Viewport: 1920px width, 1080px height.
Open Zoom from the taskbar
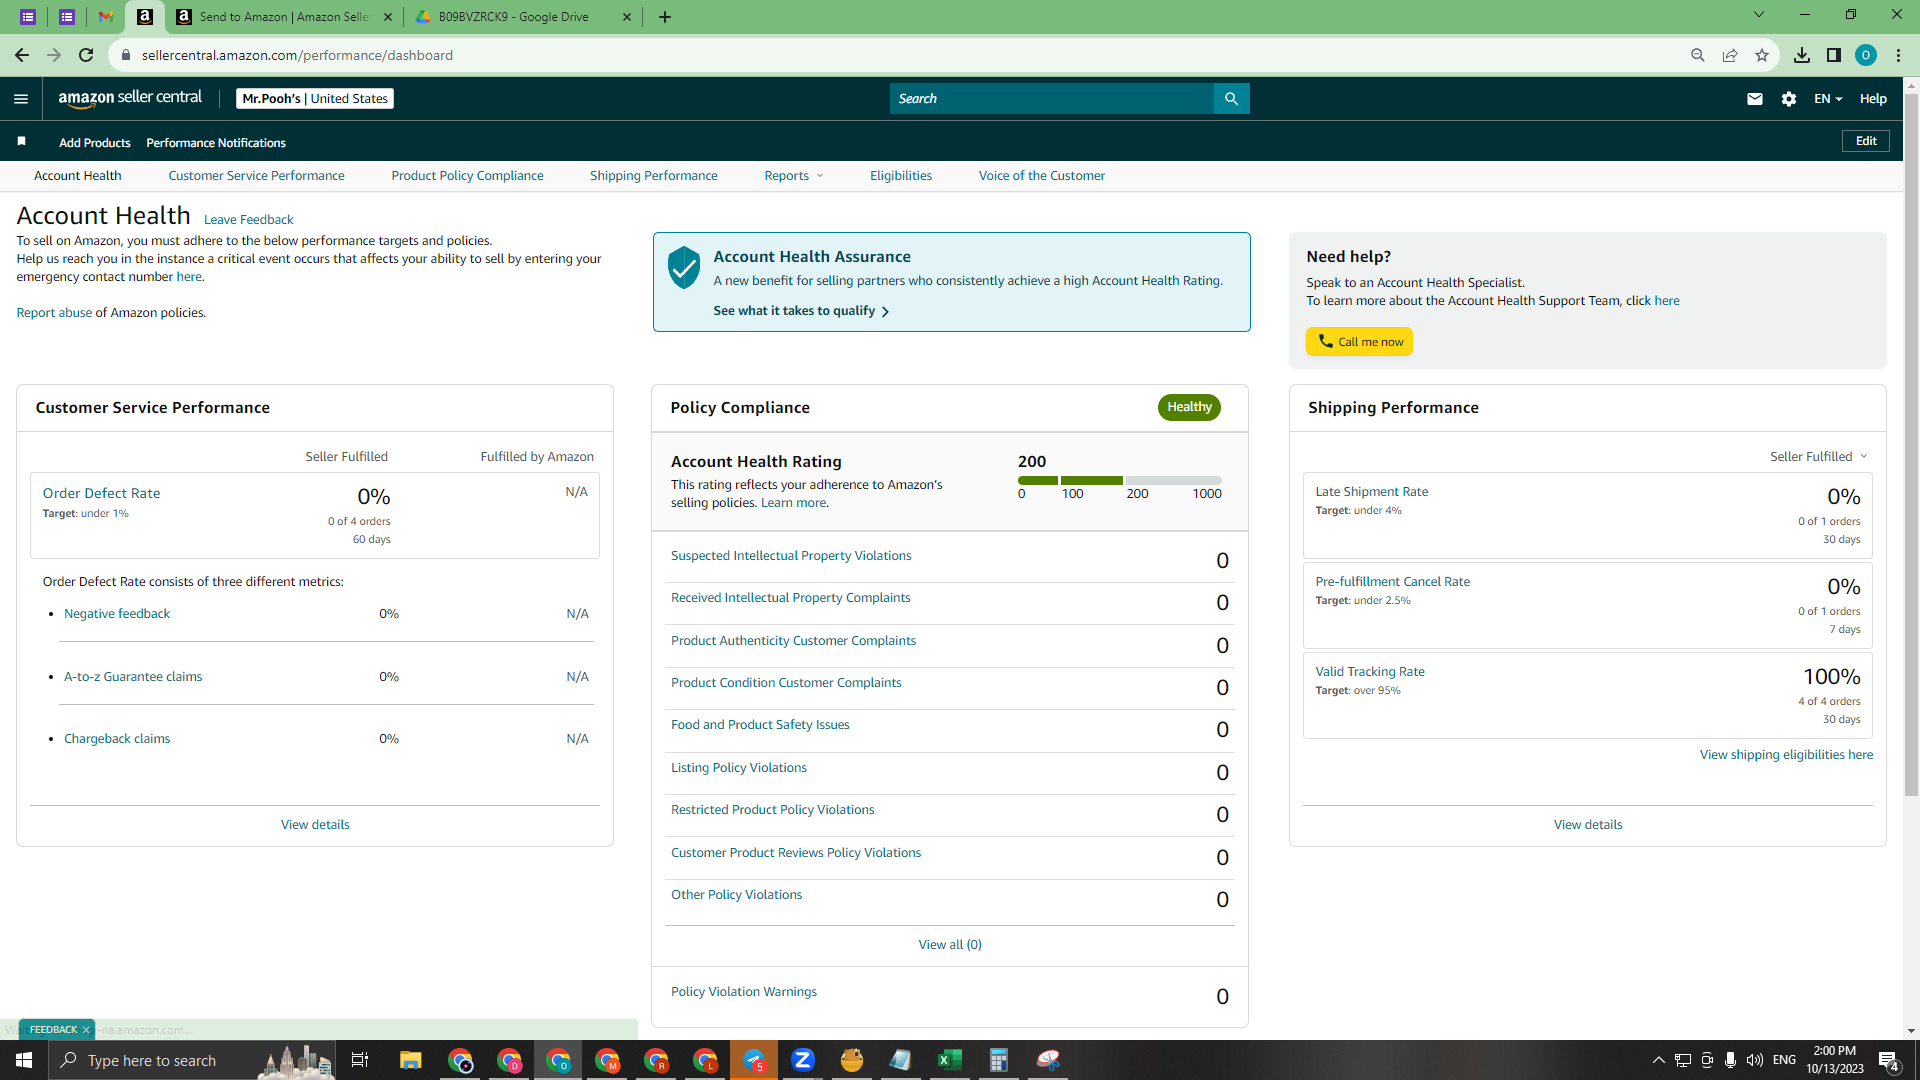pyautogui.click(x=803, y=1060)
